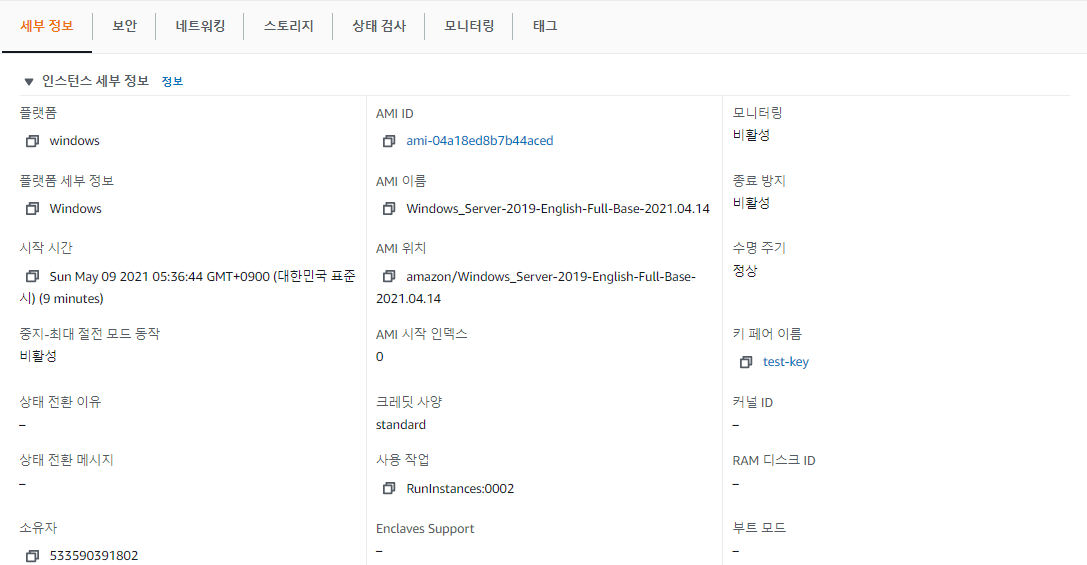Viewport: 1087px width, 565px height.
Task: Select the RunInstances:0002 value text
Action: coord(460,489)
